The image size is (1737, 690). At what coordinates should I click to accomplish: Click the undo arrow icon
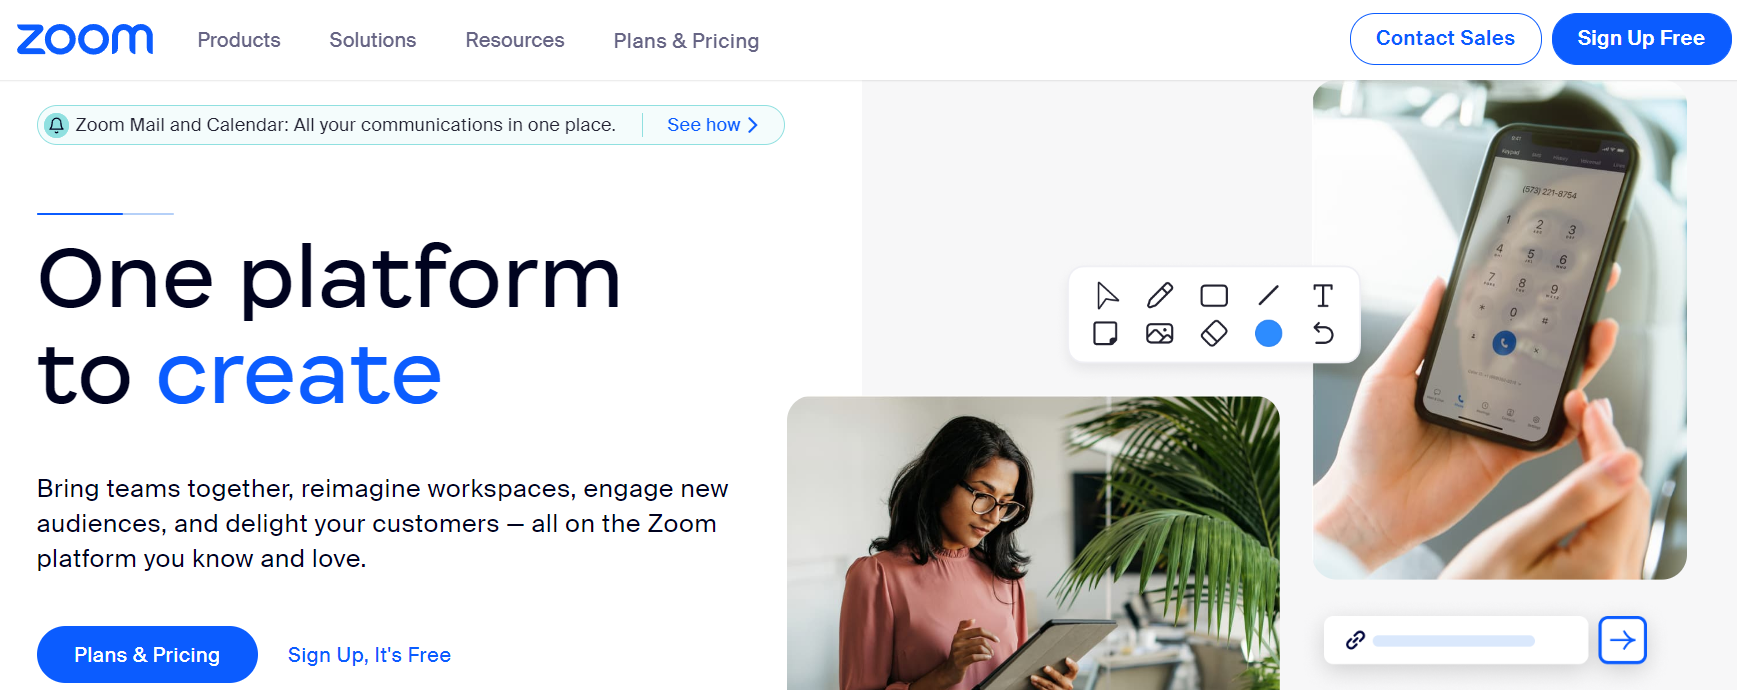(x=1323, y=333)
